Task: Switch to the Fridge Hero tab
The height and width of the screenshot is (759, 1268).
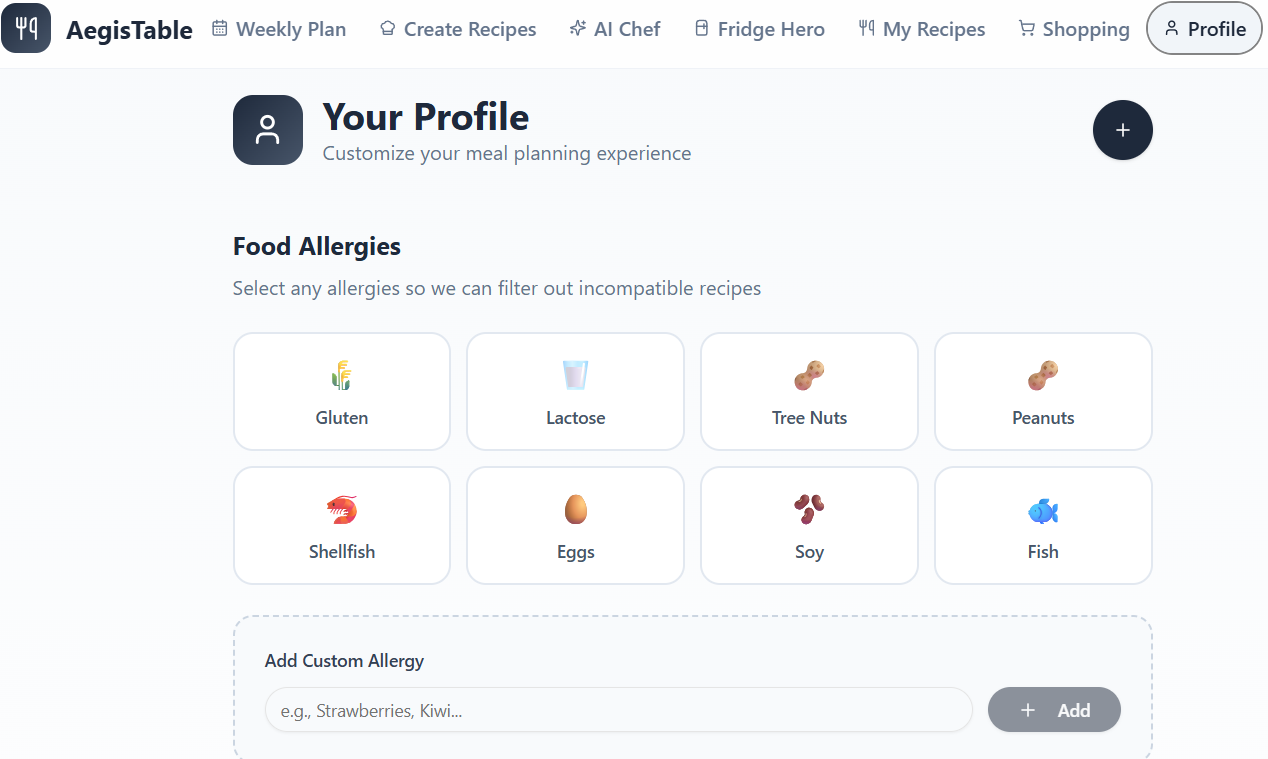Action: [x=760, y=29]
